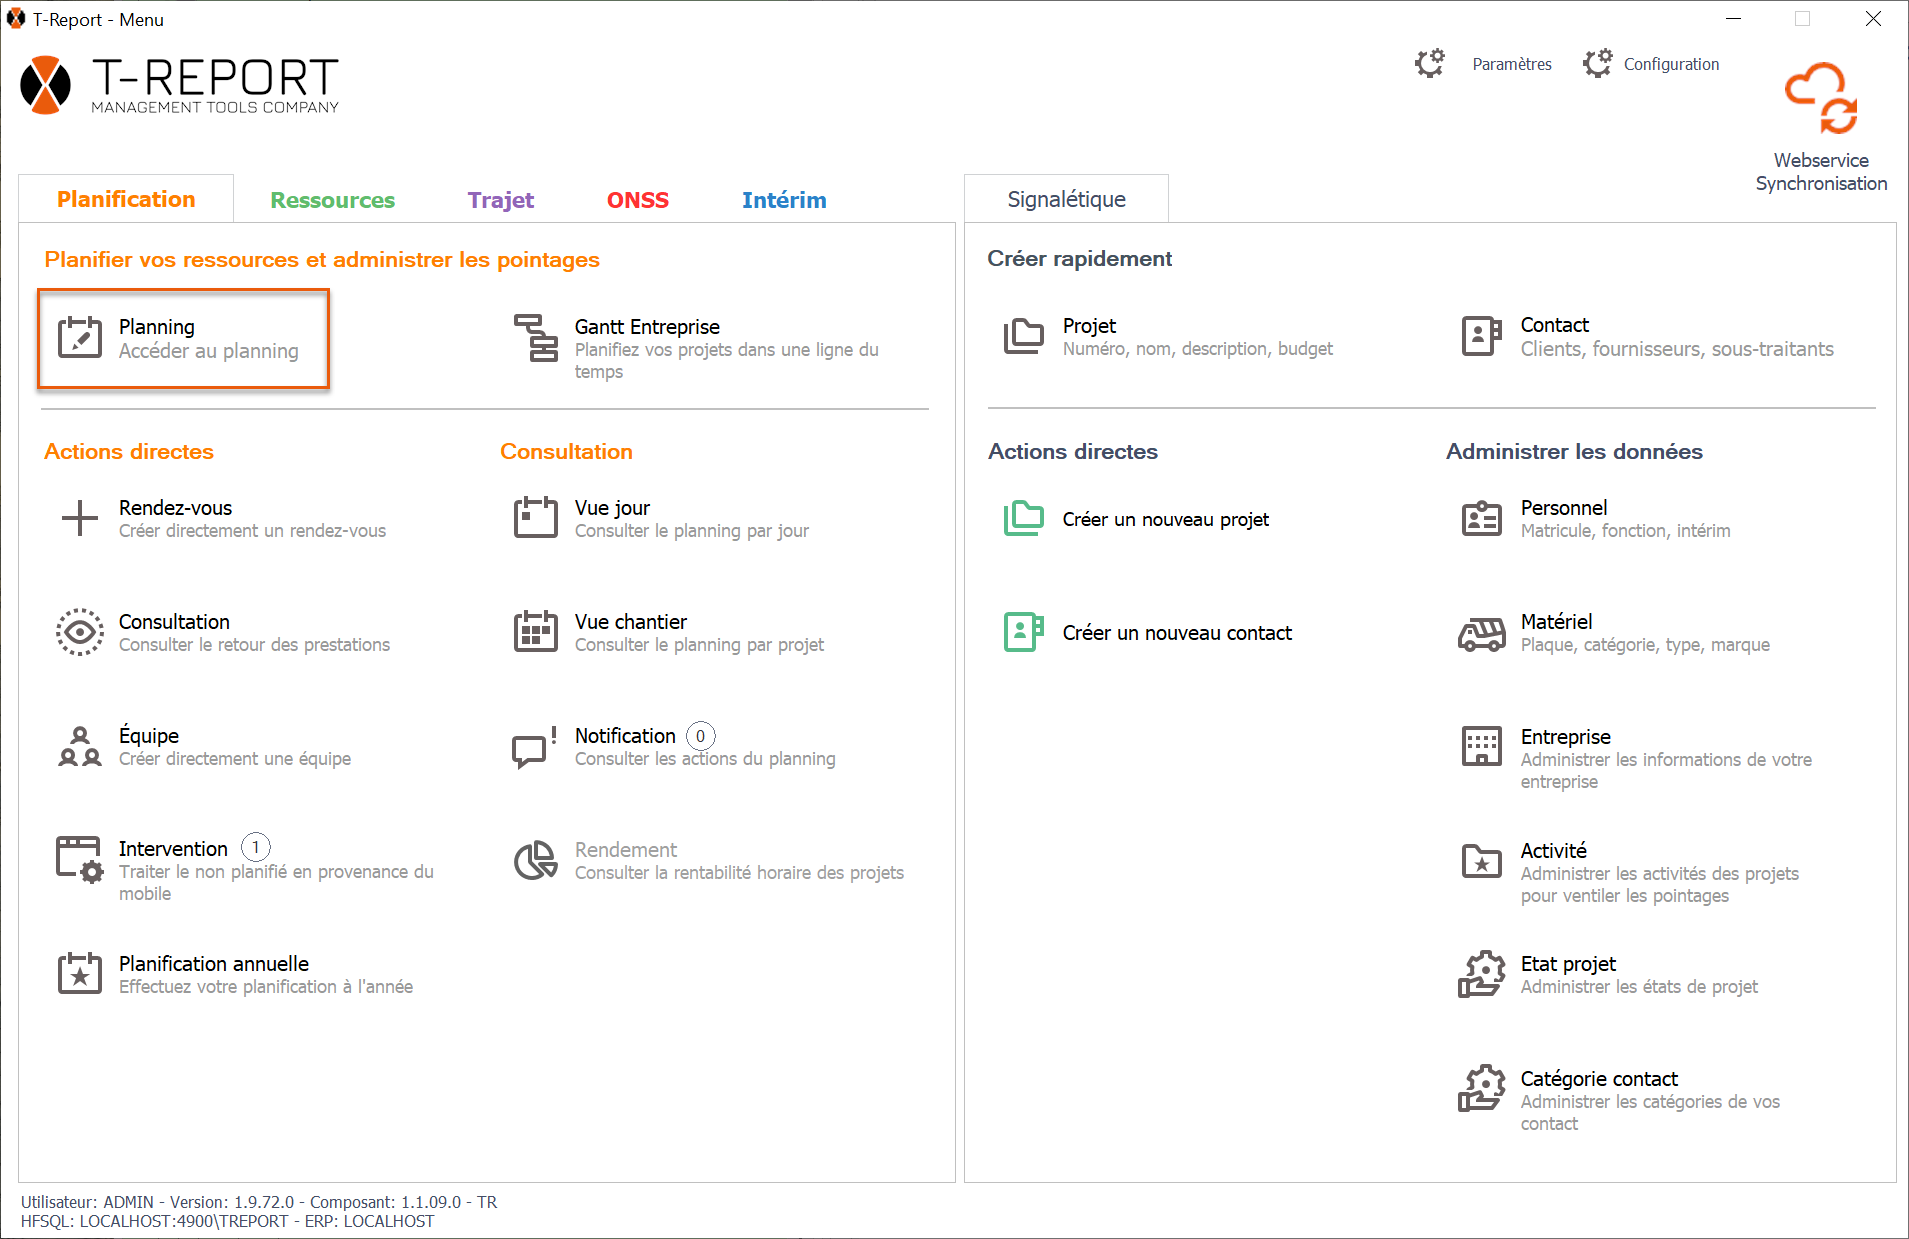Open the ONSS tab

[x=637, y=200]
